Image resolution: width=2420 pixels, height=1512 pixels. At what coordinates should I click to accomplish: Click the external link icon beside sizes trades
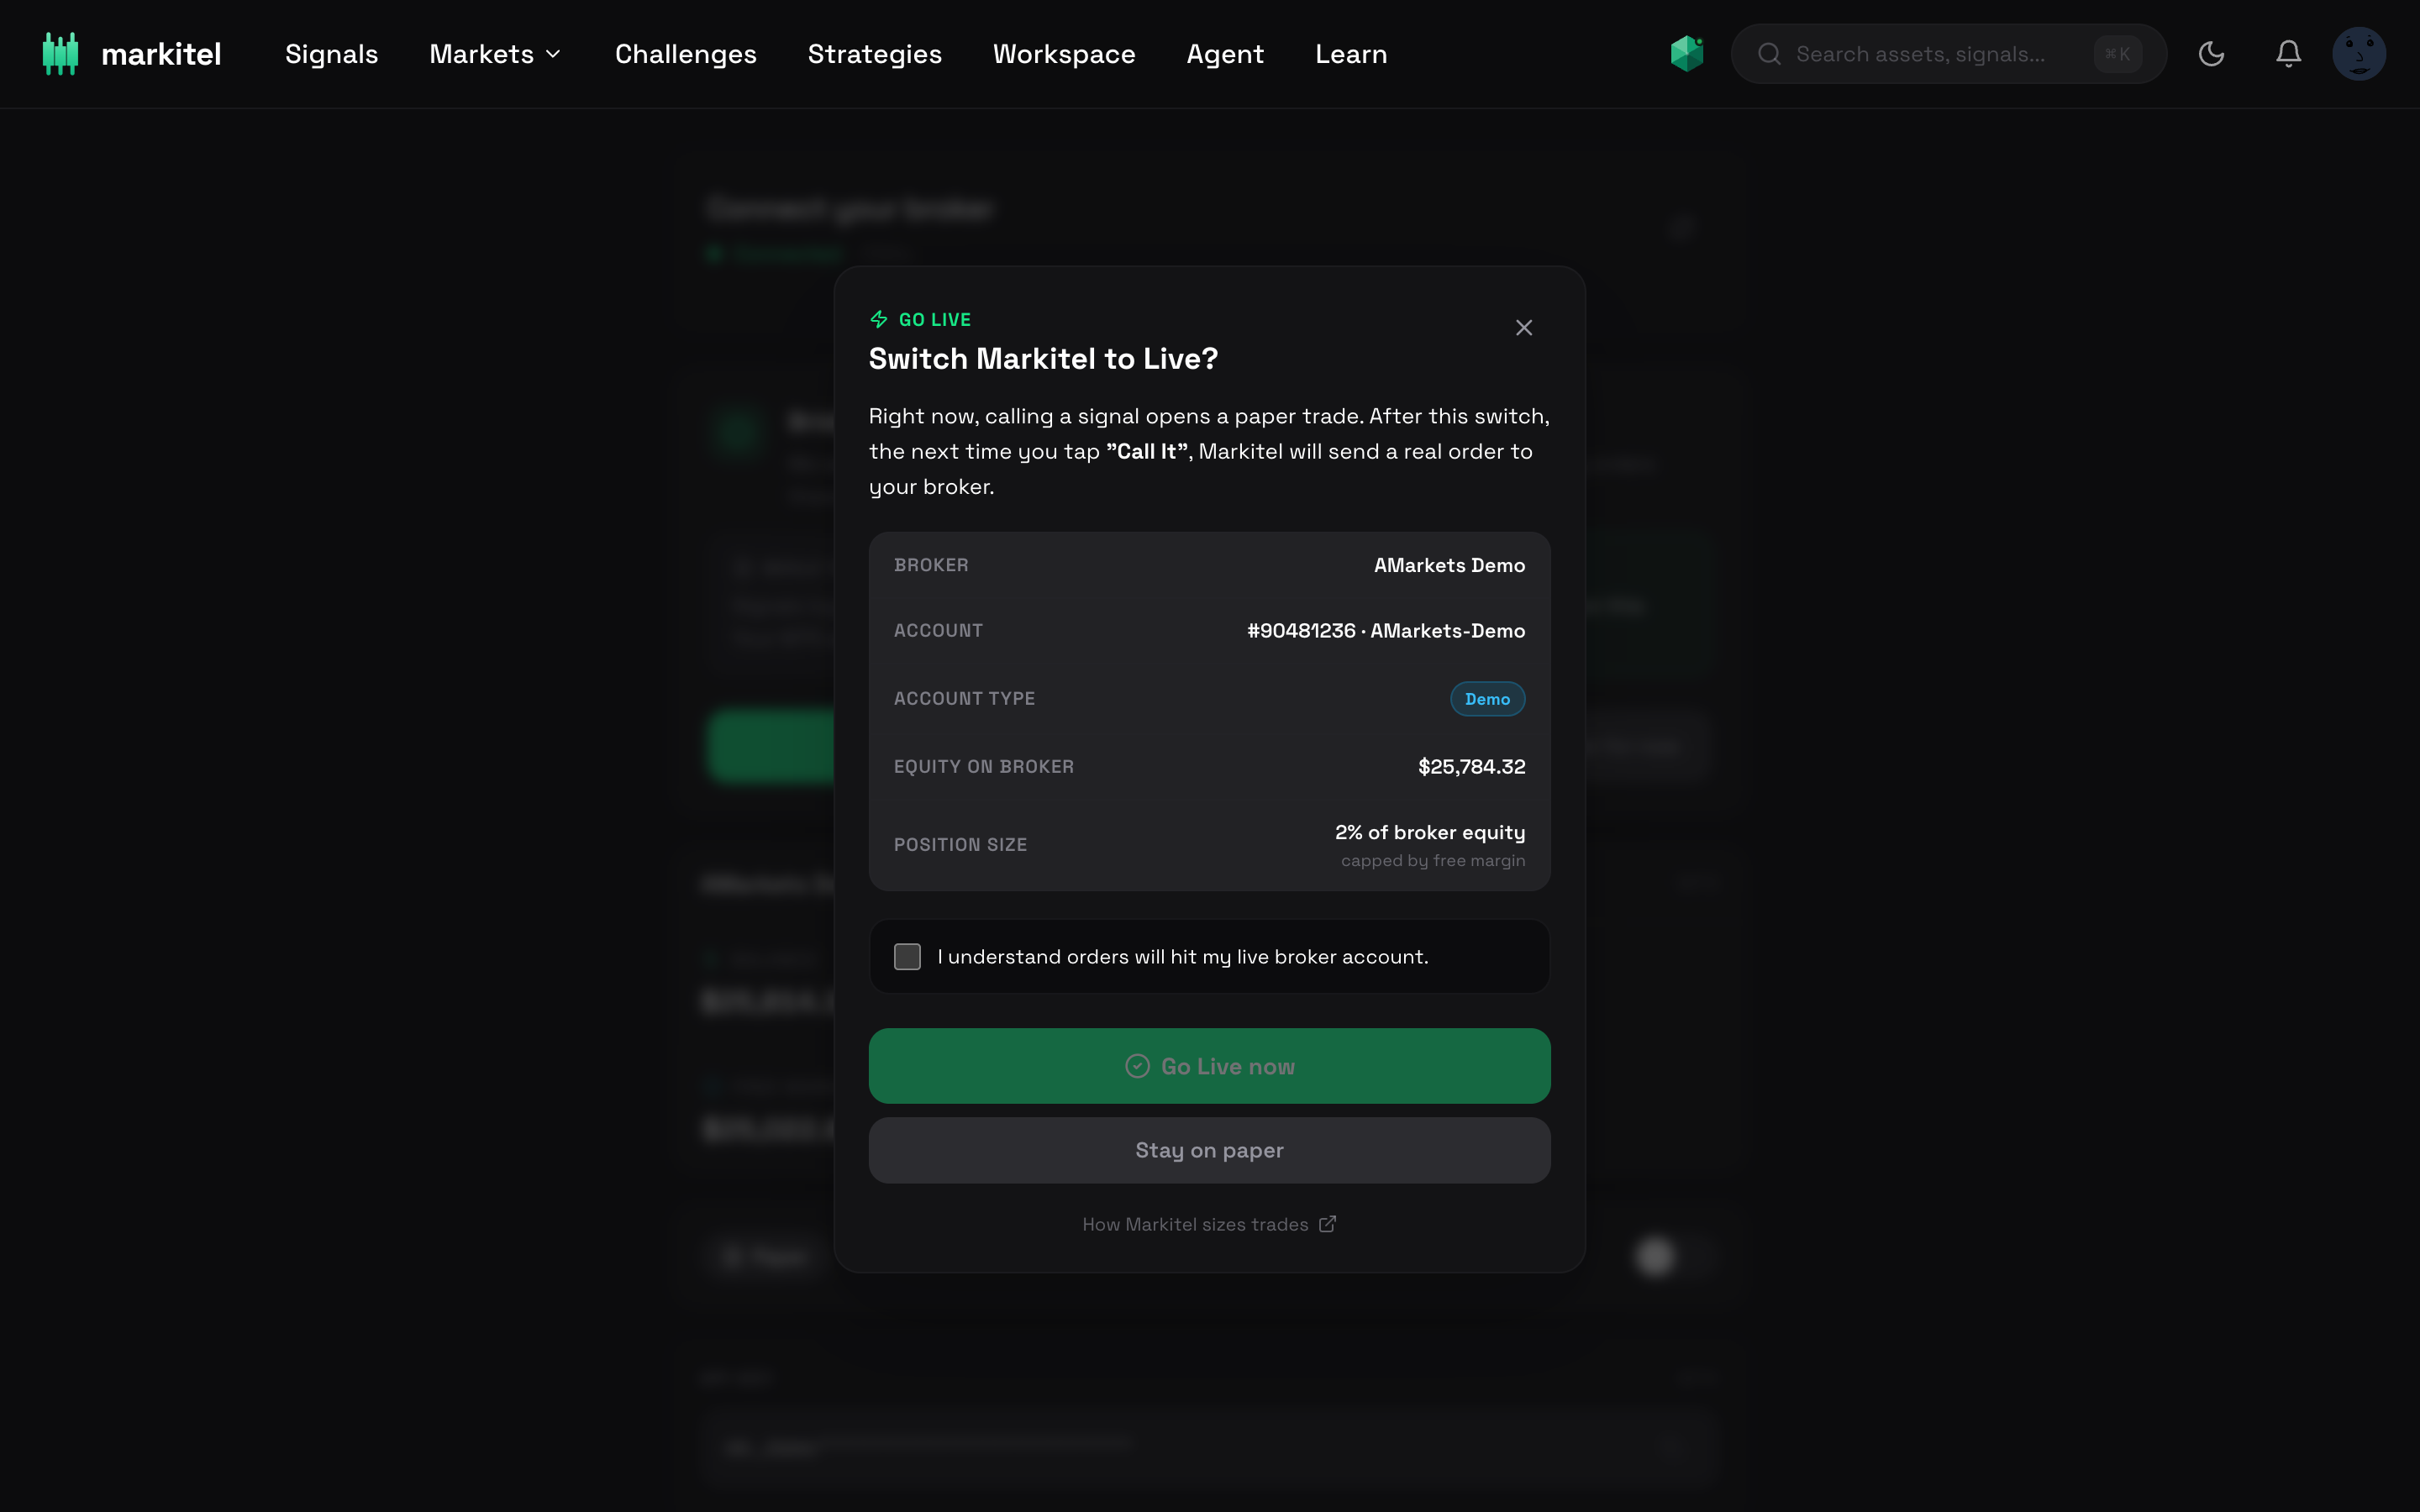[1328, 1224]
